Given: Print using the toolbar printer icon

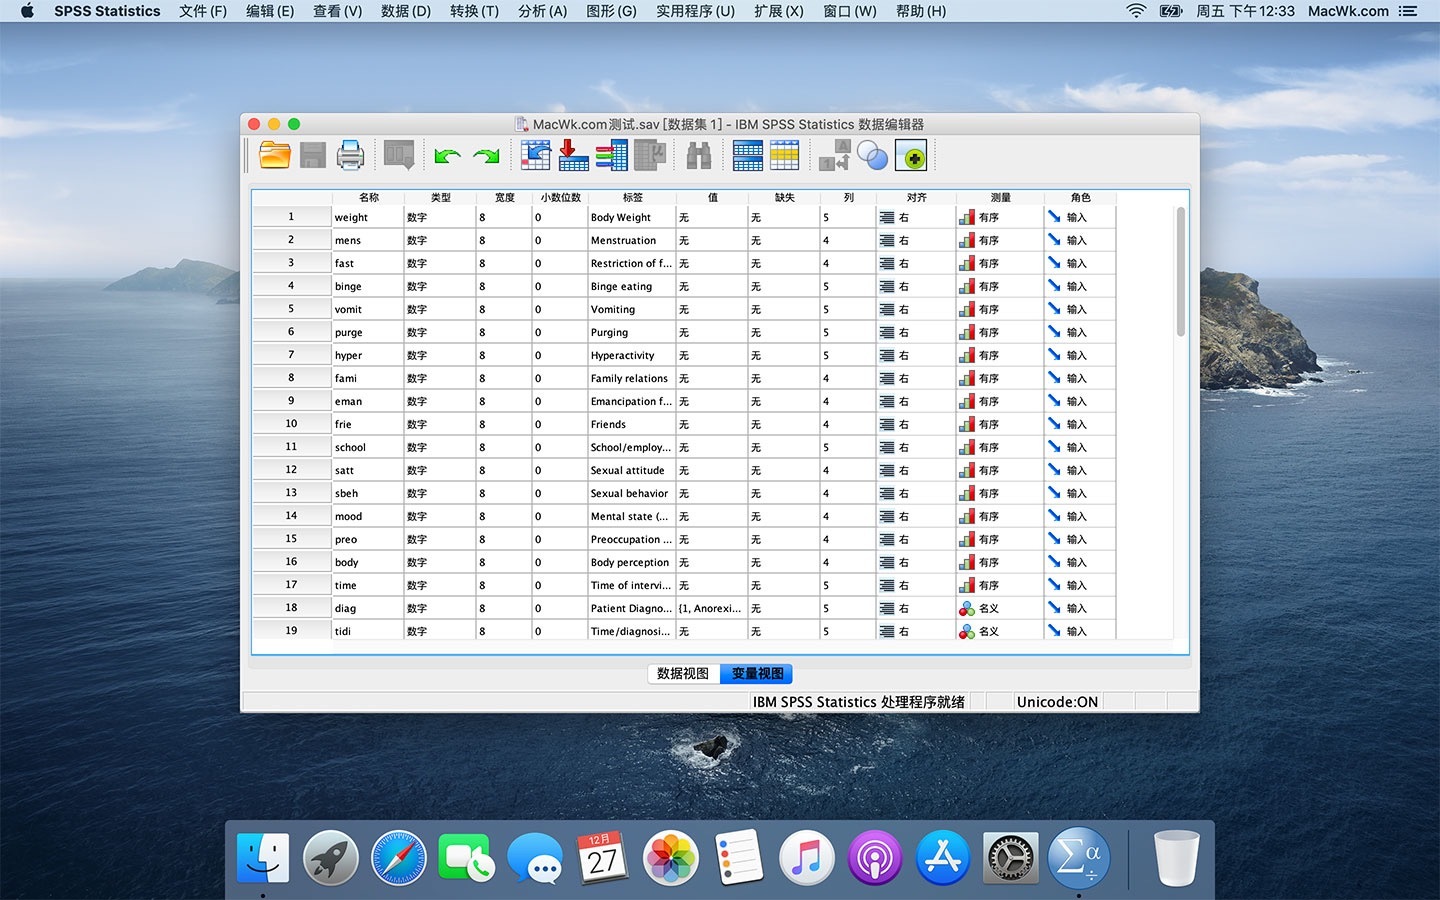Looking at the screenshot, I should 350,155.
